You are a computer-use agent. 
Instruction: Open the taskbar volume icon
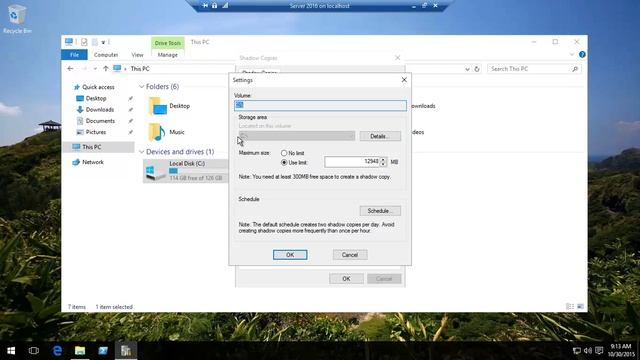(588, 351)
